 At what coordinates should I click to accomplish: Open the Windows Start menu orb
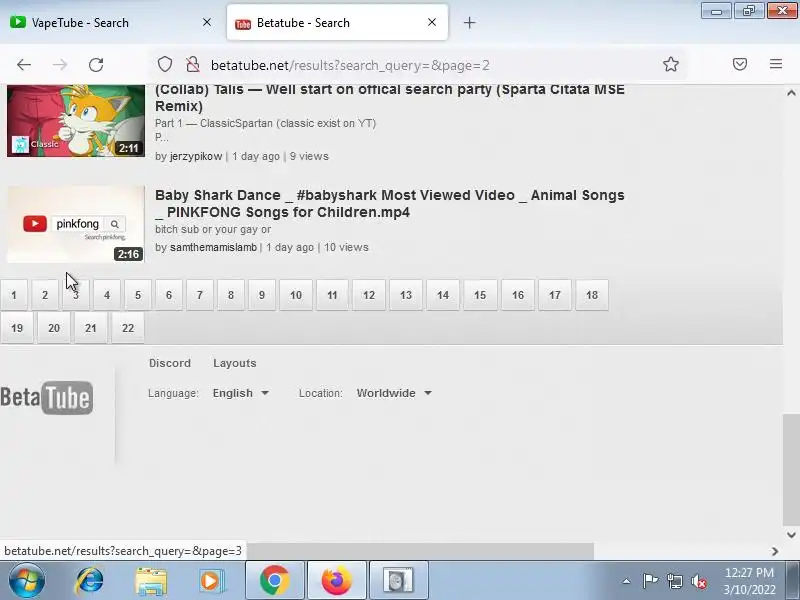(x=27, y=581)
